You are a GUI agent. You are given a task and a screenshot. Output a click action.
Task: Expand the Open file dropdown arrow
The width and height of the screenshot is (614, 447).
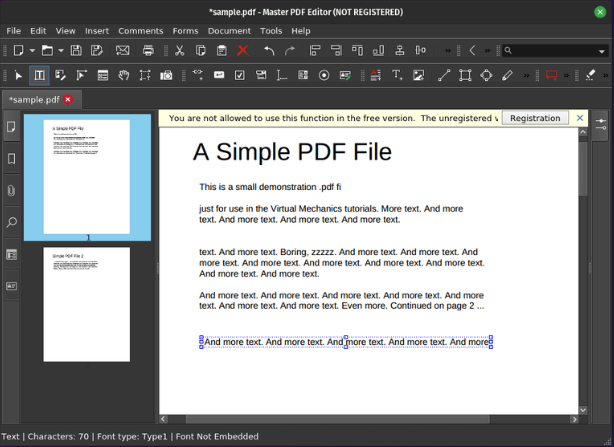point(61,50)
